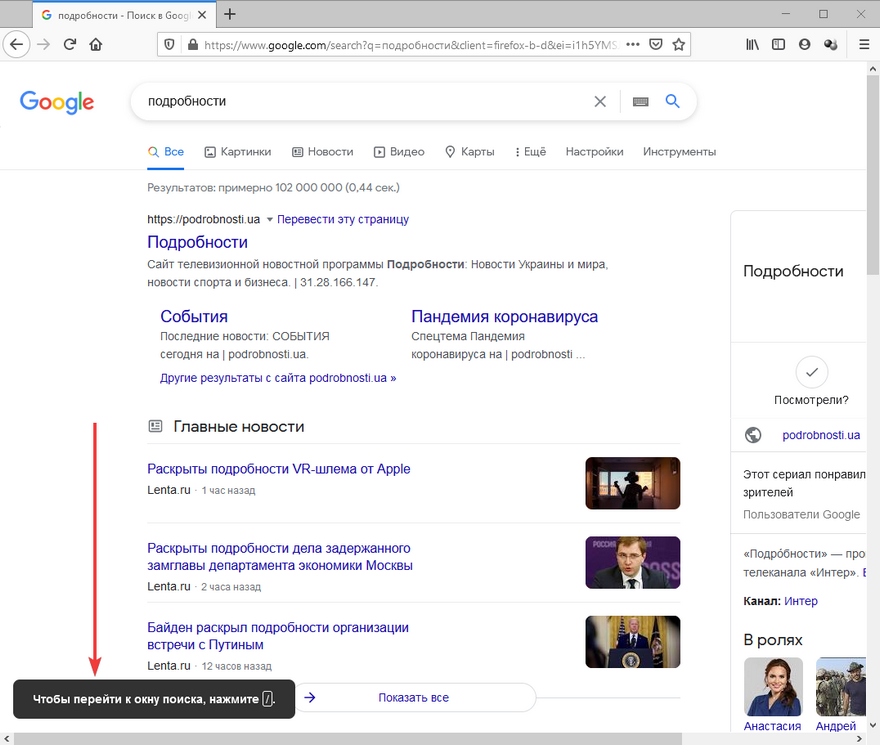Click the Firefox URL address bar
This screenshot has width=880, height=745.
[410, 44]
